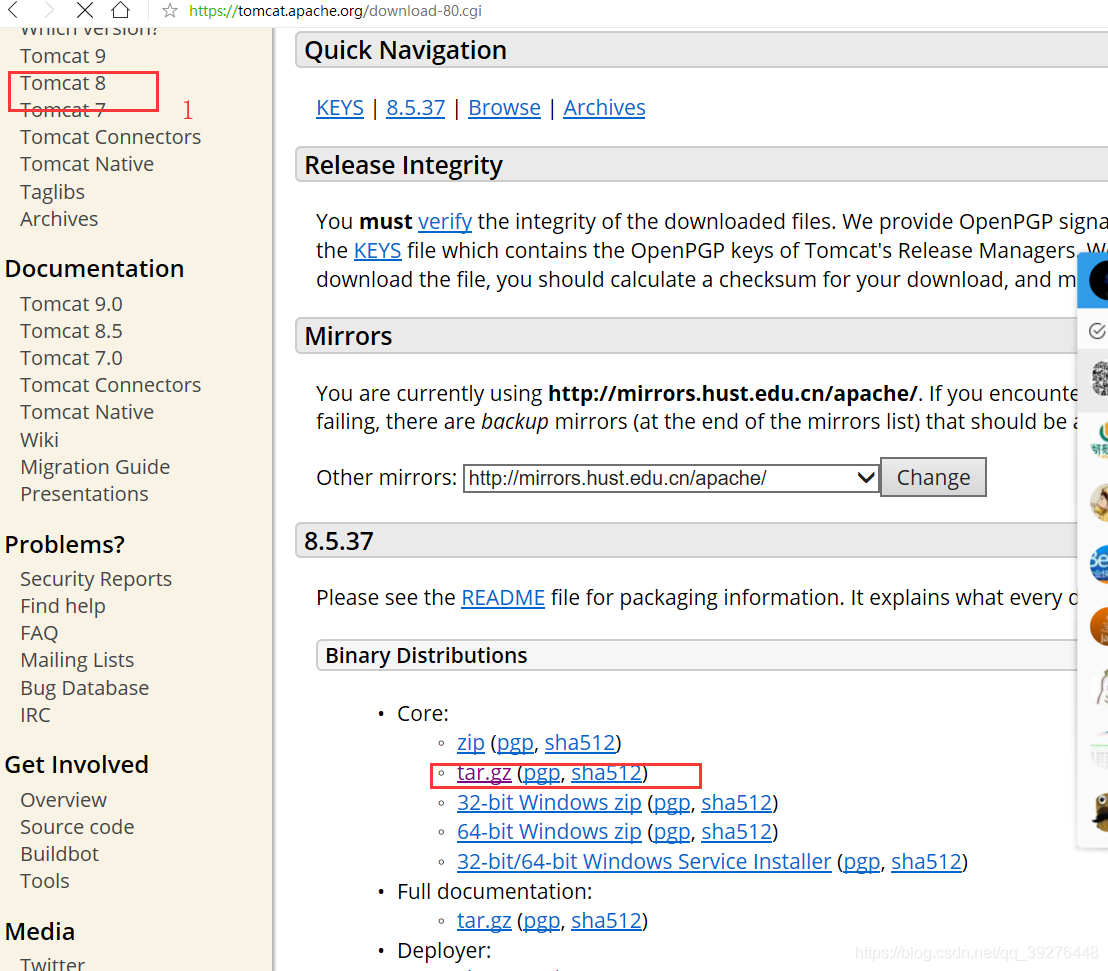Open sha512 checksum for Core zip
Viewport: 1108px width, 971px height.
(580, 743)
